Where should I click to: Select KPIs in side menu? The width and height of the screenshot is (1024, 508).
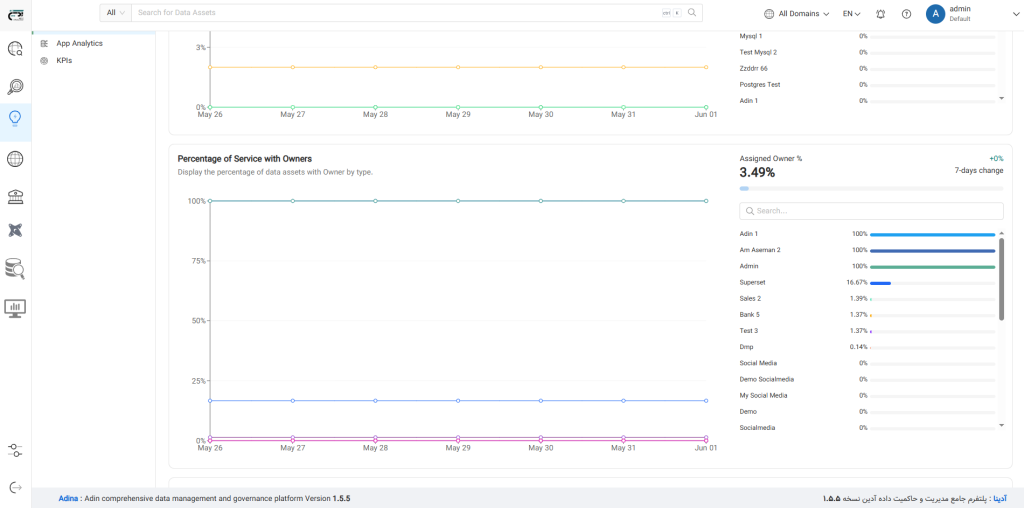[64, 61]
